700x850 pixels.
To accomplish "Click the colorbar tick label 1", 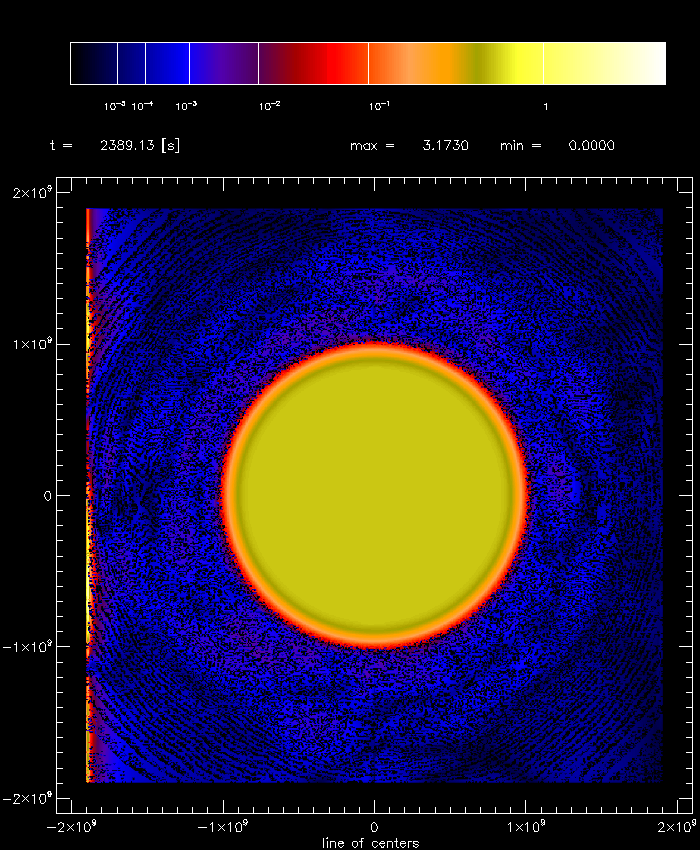I will pos(545,106).
